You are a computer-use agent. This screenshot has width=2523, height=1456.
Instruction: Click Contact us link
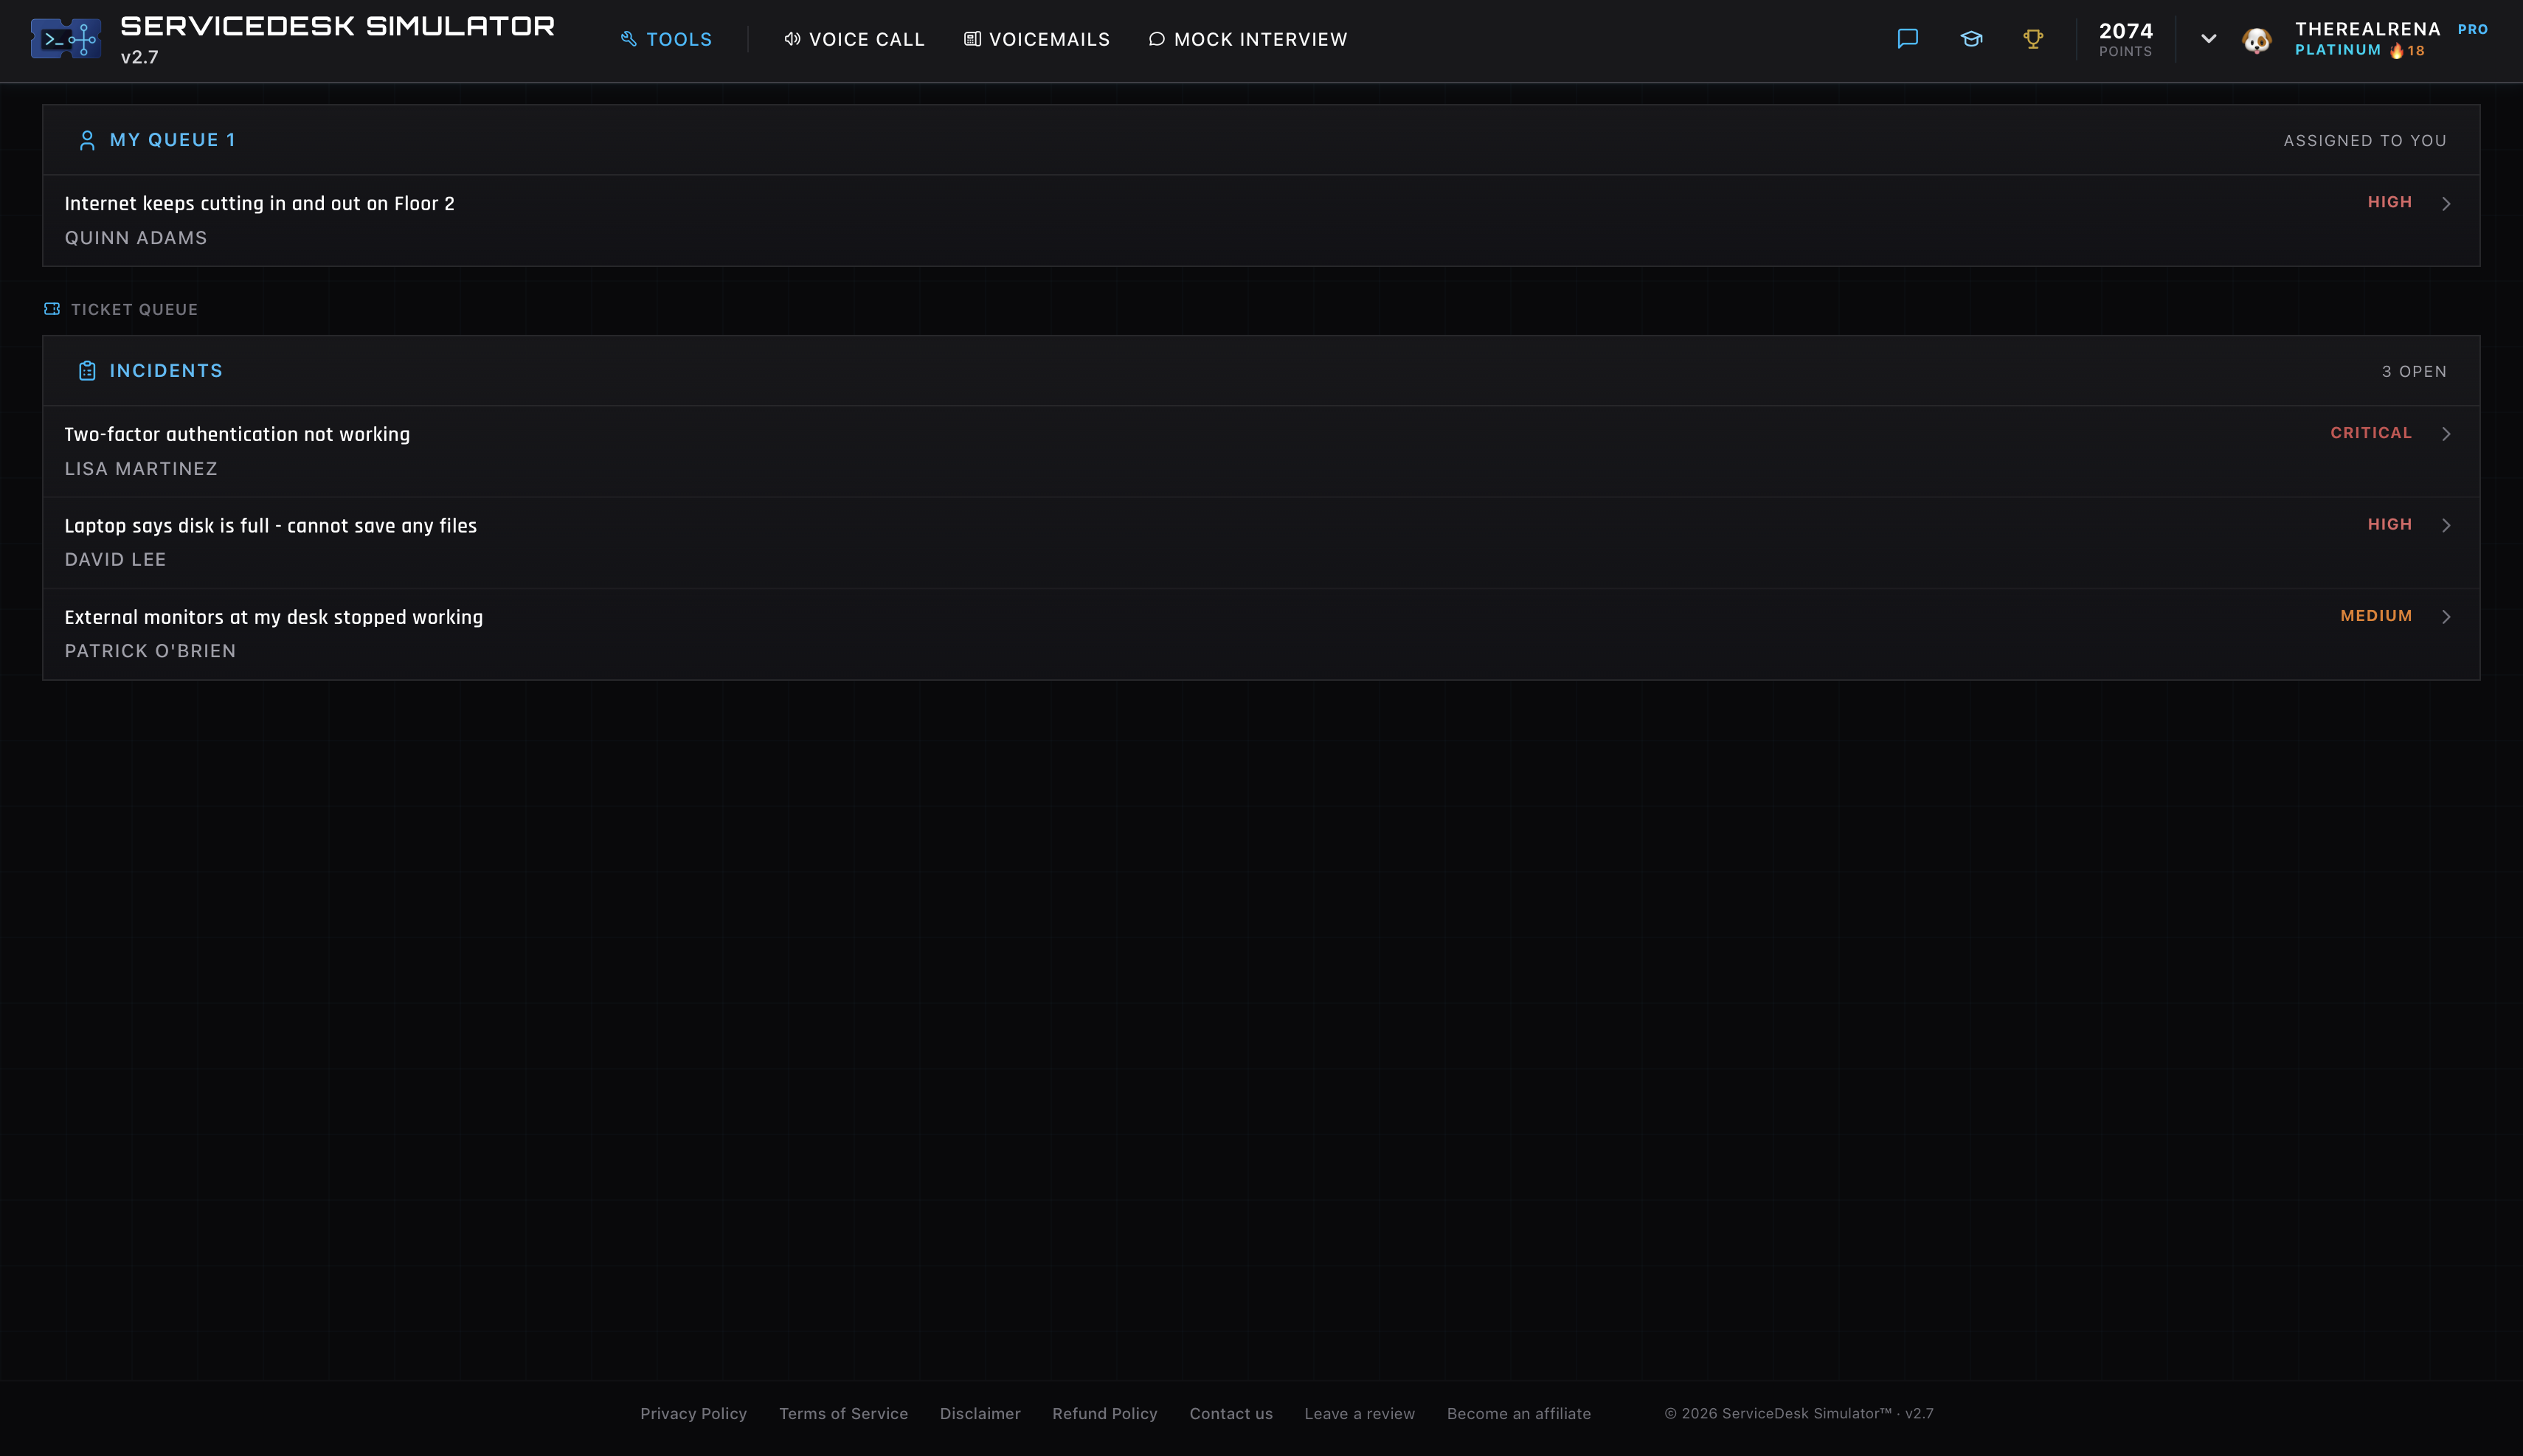[1231, 1413]
